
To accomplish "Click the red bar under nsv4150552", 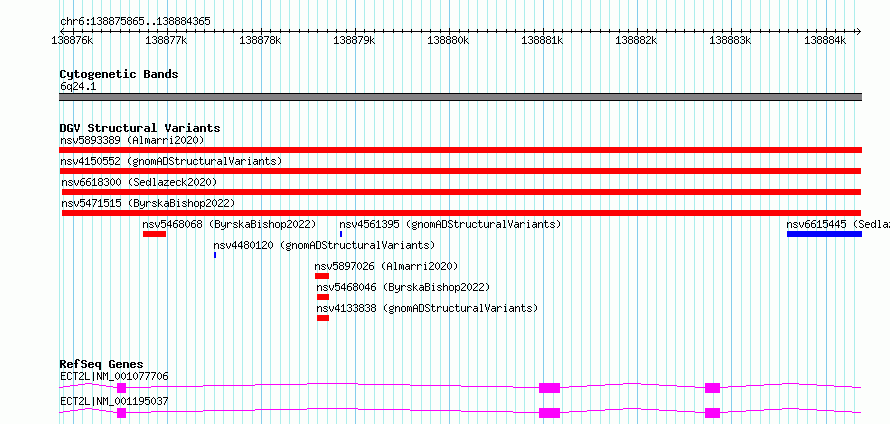I will pyautogui.click(x=460, y=171).
